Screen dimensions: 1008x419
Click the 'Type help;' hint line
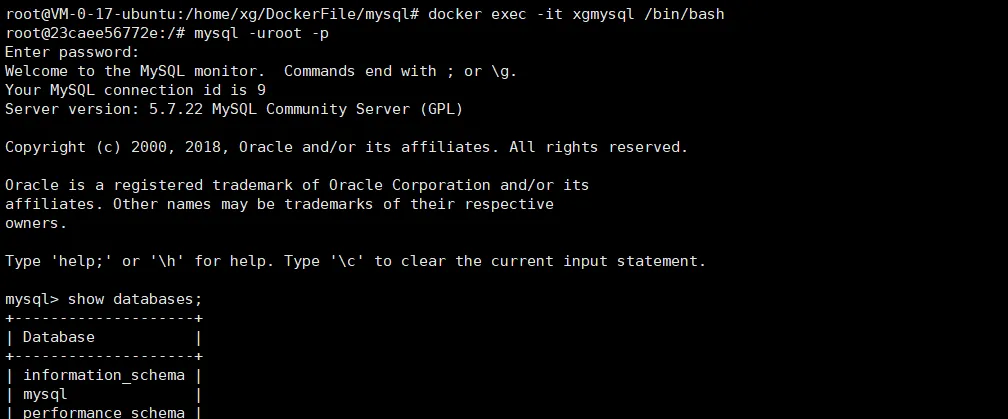click(x=356, y=262)
